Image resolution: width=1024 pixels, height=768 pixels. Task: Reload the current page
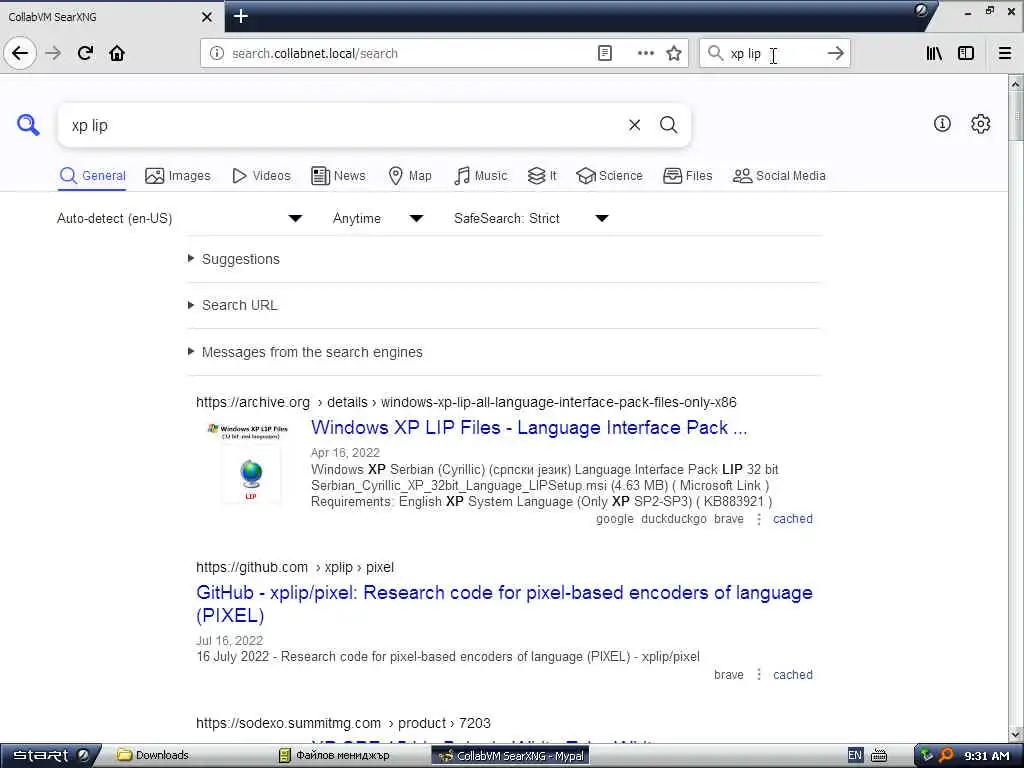tap(85, 53)
